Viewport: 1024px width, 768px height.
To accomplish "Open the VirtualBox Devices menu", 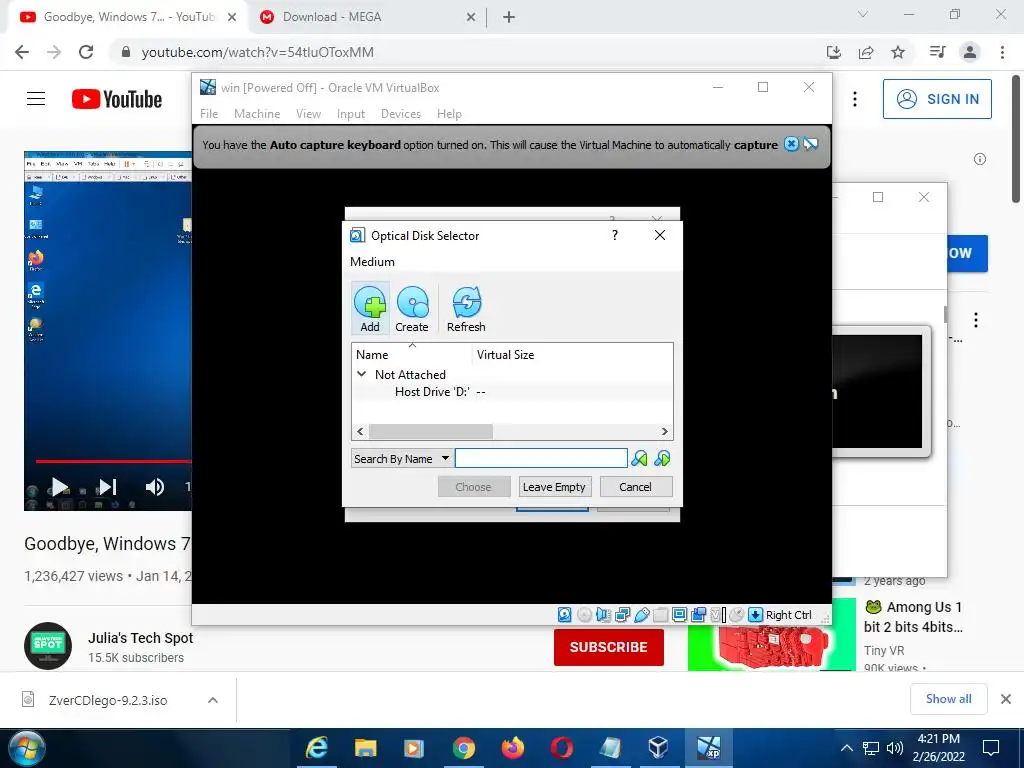I will click(401, 114).
